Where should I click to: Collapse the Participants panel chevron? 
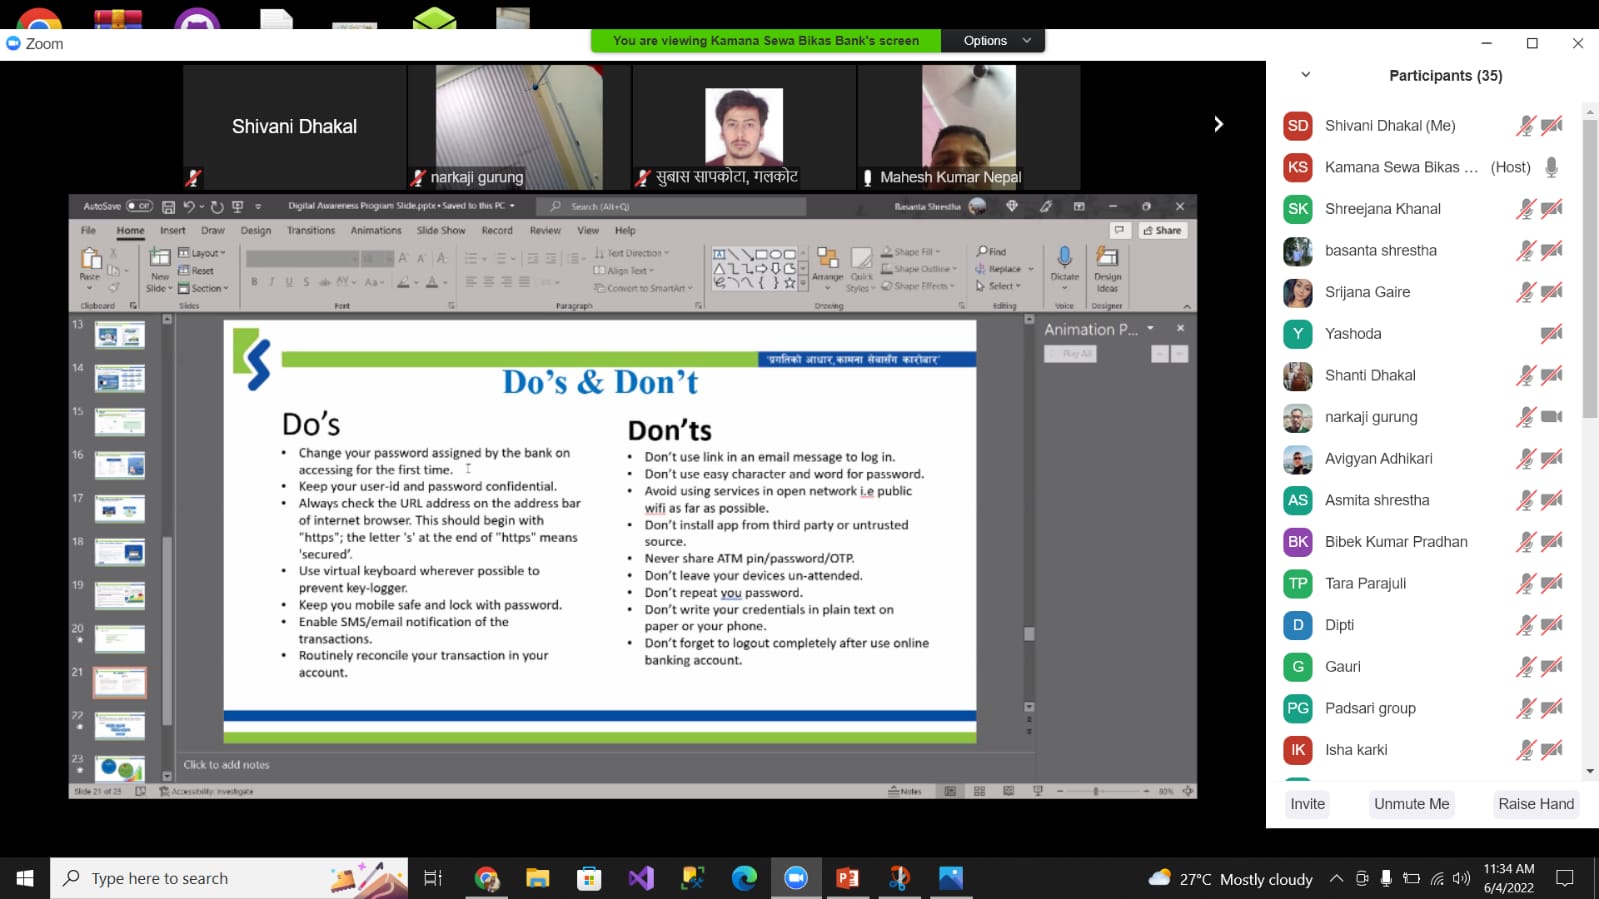(x=1305, y=75)
